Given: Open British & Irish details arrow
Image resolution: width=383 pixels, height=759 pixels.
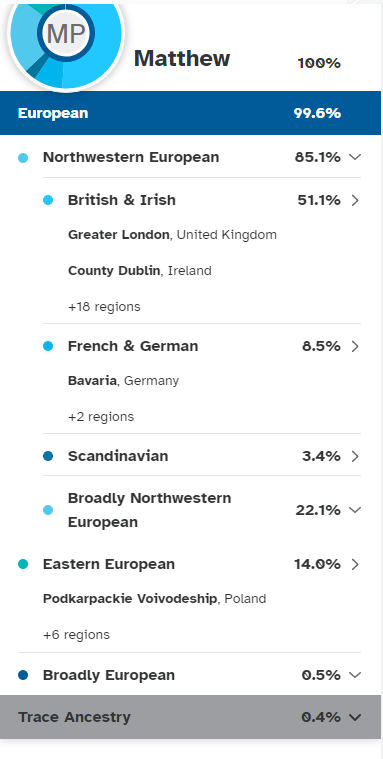Looking at the screenshot, I should click(355, 200).
